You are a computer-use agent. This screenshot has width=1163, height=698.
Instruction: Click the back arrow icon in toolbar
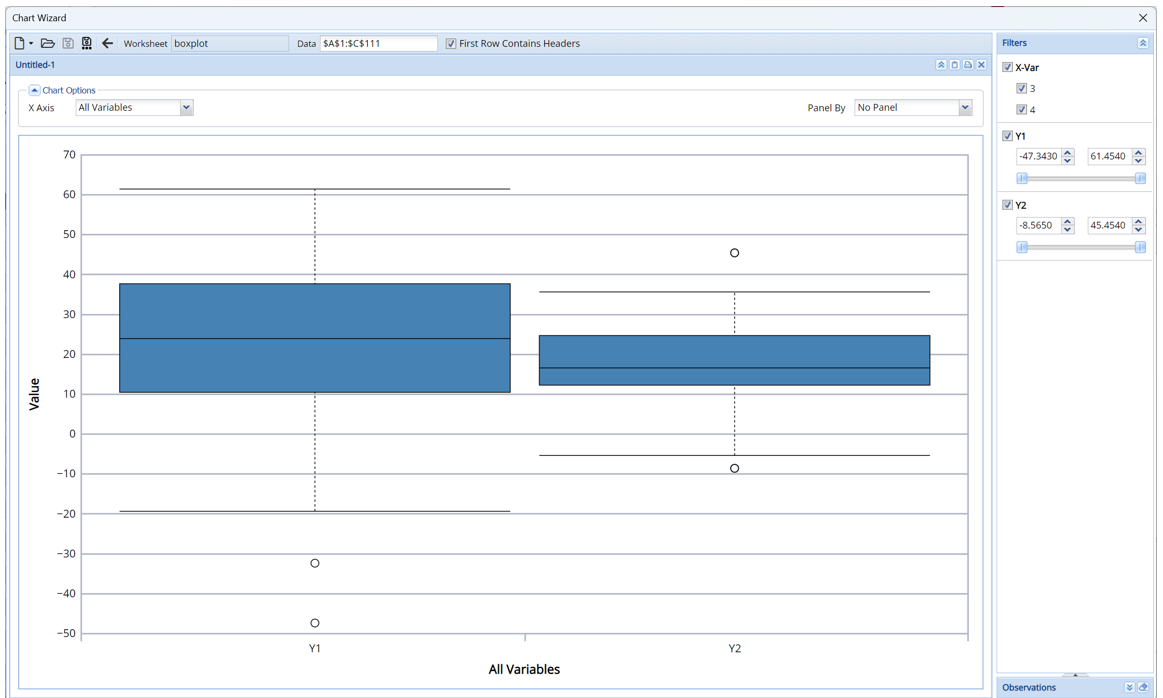(x=107, y=43)
